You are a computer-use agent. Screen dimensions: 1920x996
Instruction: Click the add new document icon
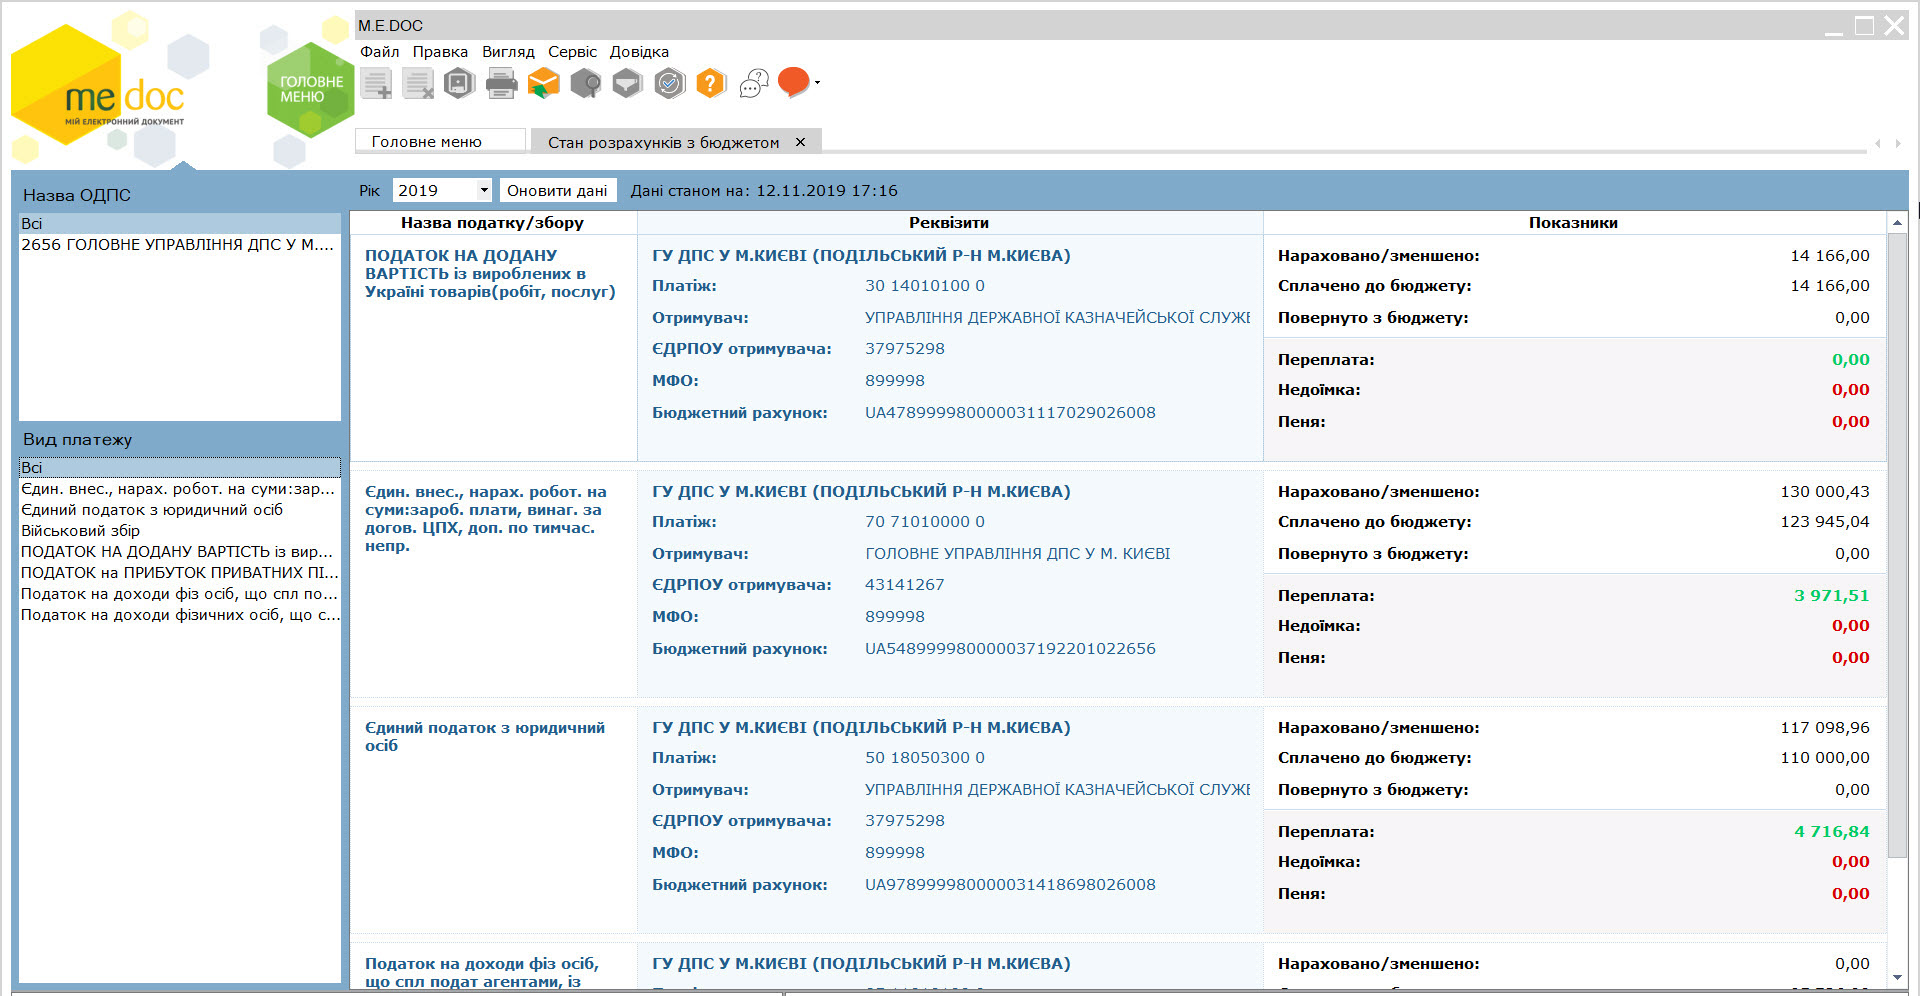click(x=377, y=84)
